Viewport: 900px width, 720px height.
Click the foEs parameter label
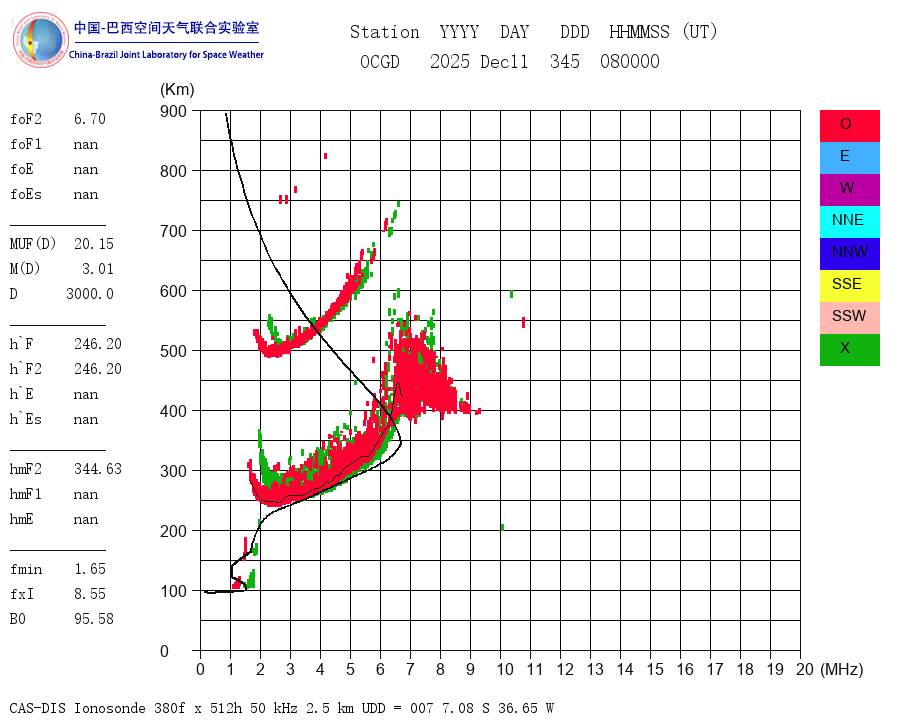26,194
